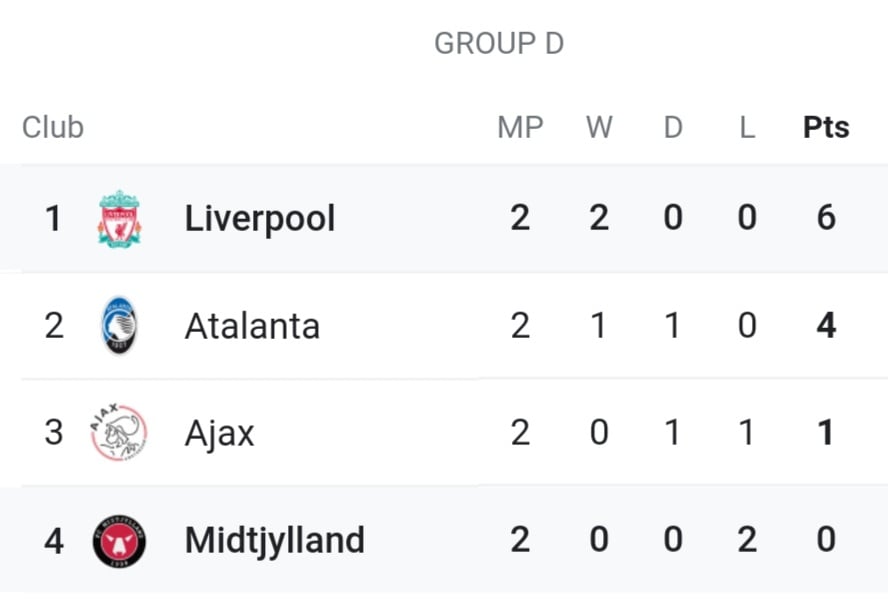Image resolution: width=888 pixels, height=608 pixels.
Task: Click the Pts column header
Action: [826, 127]
